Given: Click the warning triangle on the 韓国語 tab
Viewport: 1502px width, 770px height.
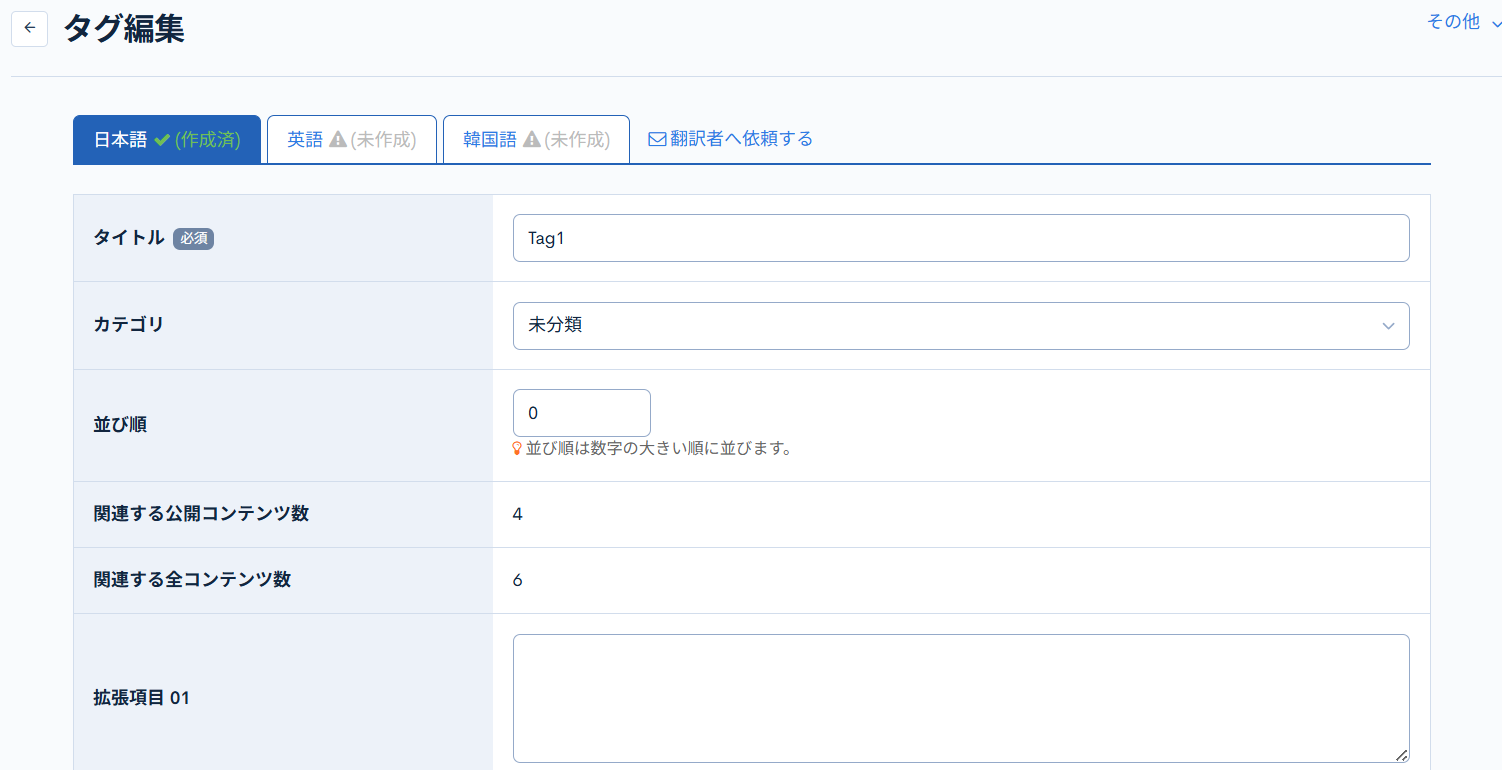Looking at the screenshot, I should [x=532, y=139].
